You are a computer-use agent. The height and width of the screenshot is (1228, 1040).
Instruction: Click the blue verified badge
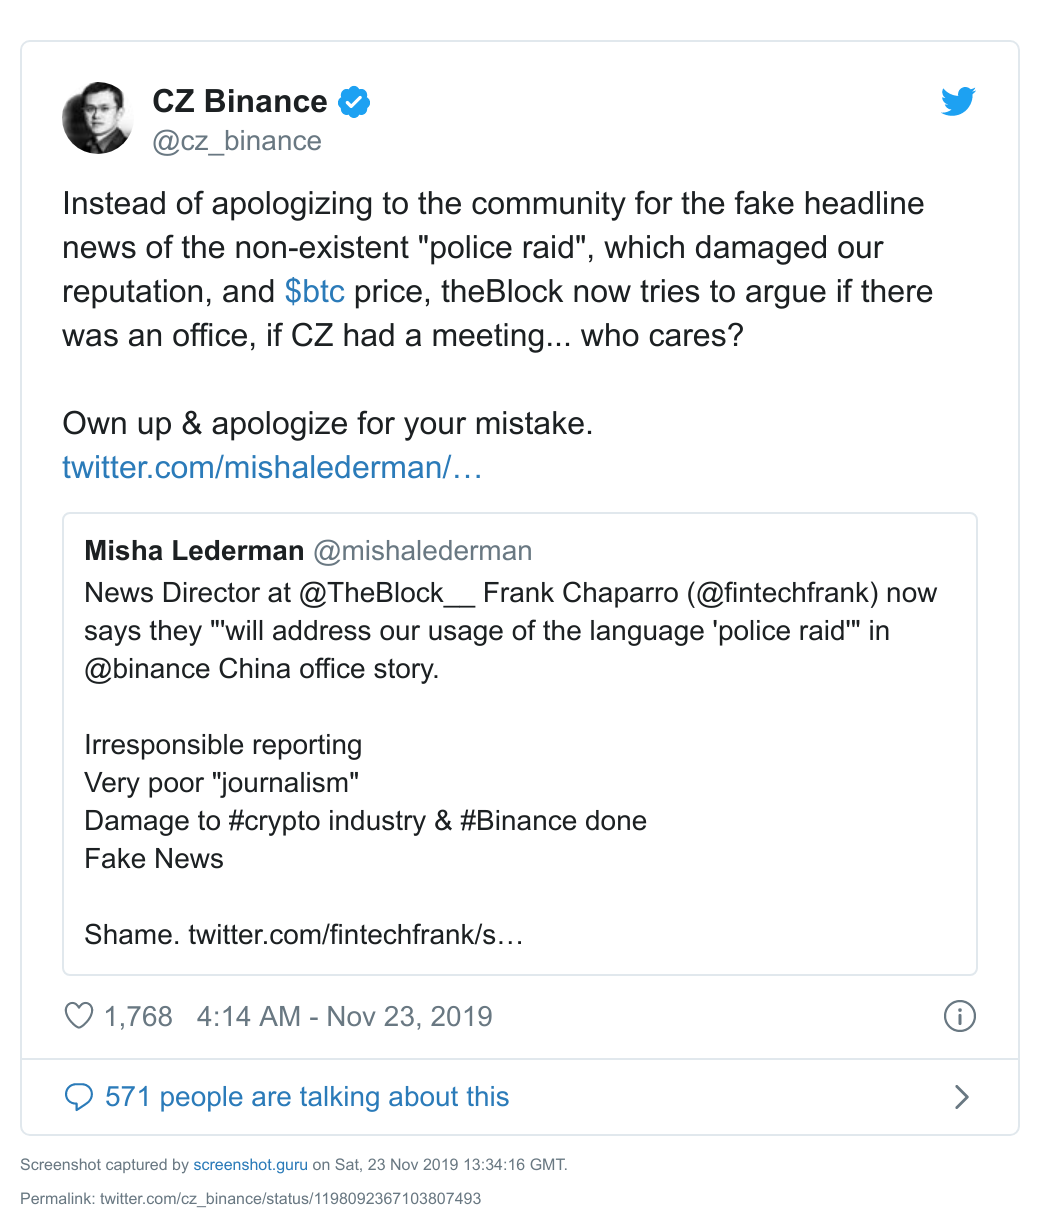point(354,101)
